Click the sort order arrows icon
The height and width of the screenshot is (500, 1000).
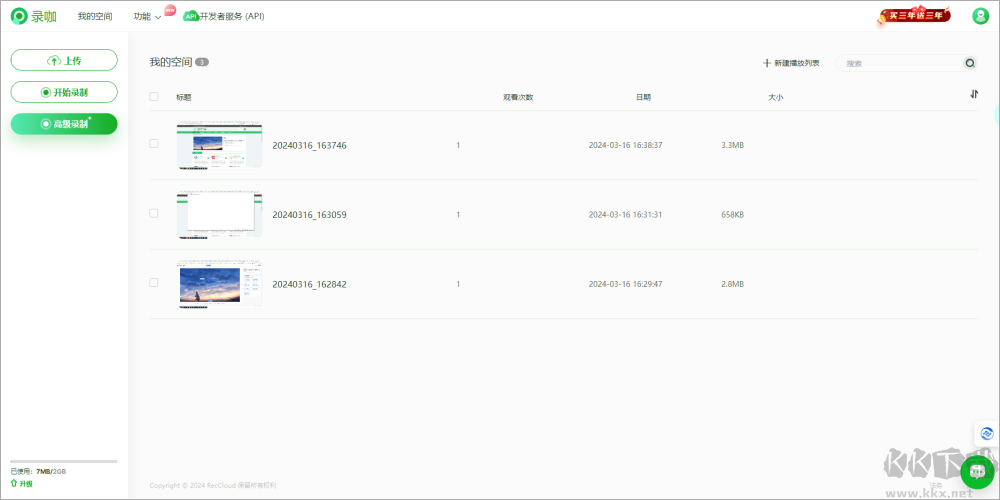pyautogui.click(x=974, y=94)
